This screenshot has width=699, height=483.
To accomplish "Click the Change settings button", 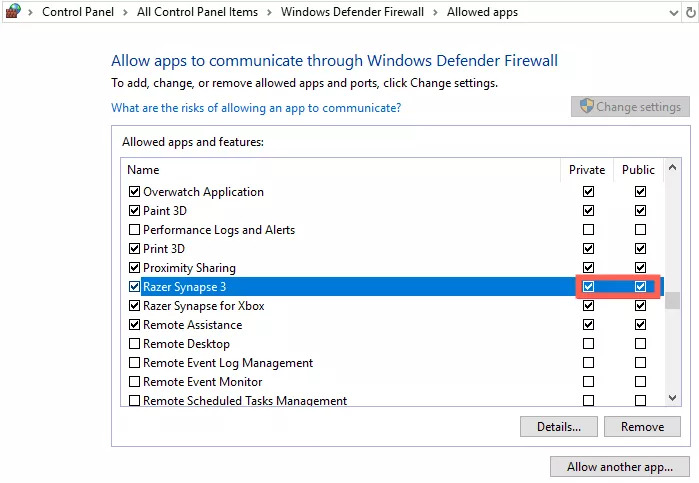I will [630, 107].
